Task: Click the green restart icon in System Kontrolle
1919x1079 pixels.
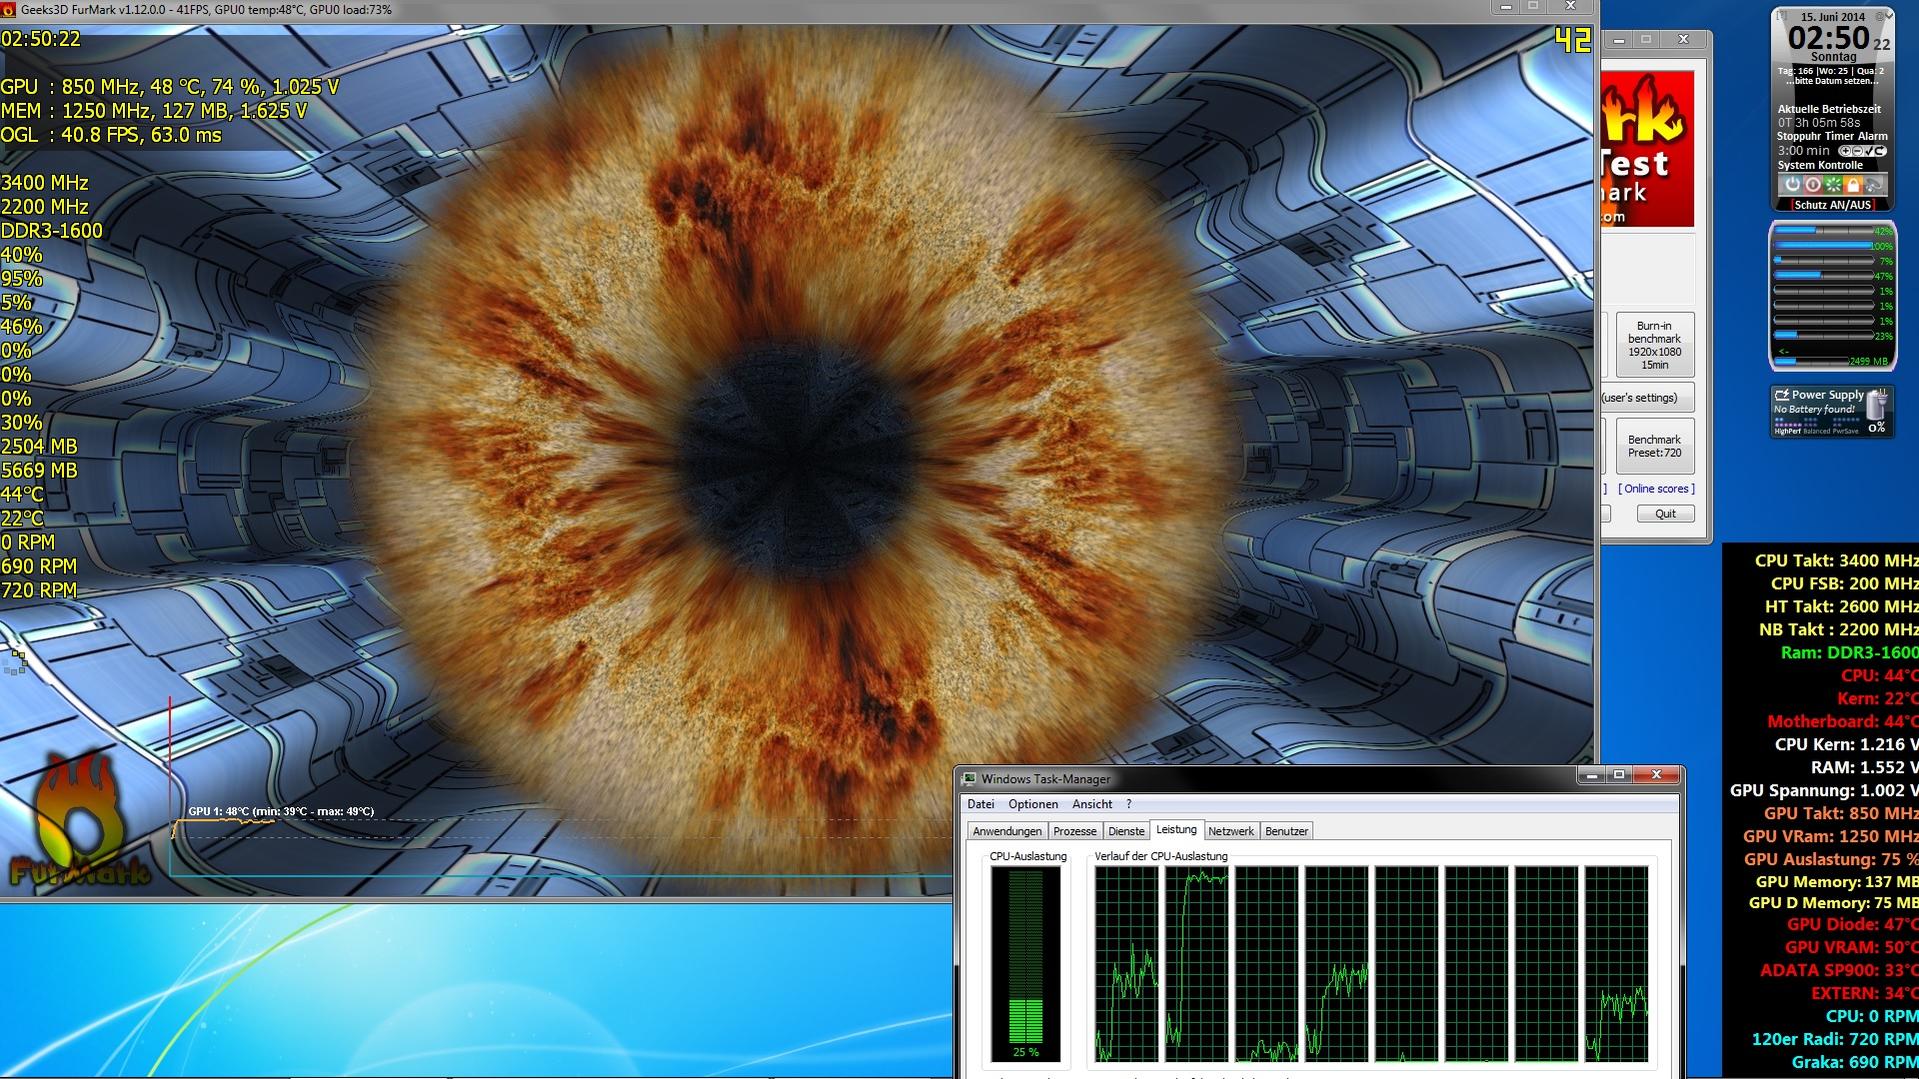Action: [x=1833, y=185]
